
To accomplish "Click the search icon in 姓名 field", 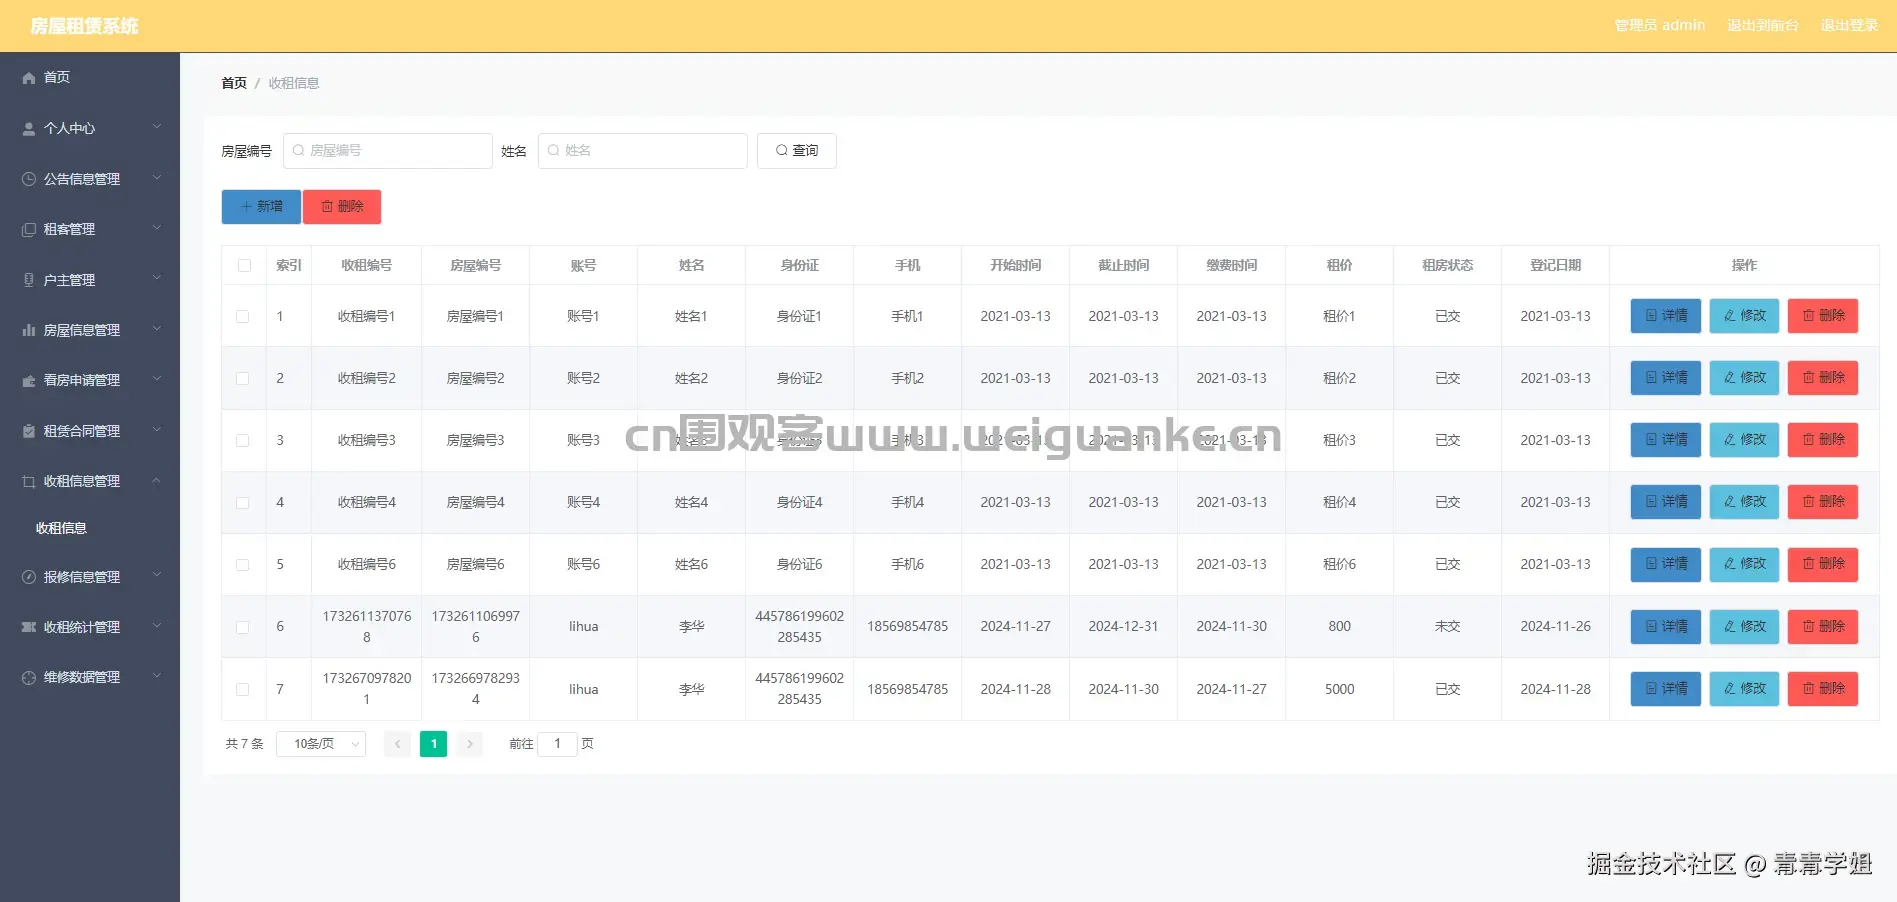I will pyautogui.click(x=553, y=151).
